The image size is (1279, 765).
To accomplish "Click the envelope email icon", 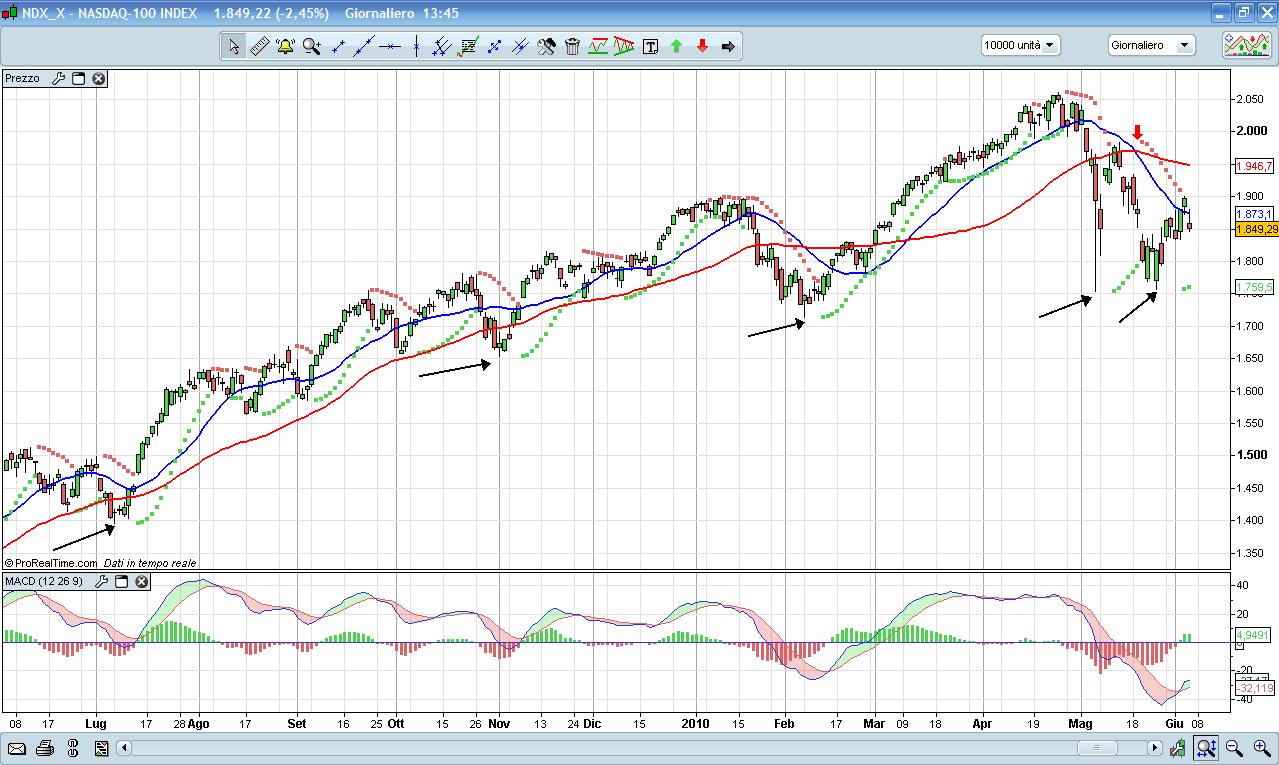I will coord(16,748).
